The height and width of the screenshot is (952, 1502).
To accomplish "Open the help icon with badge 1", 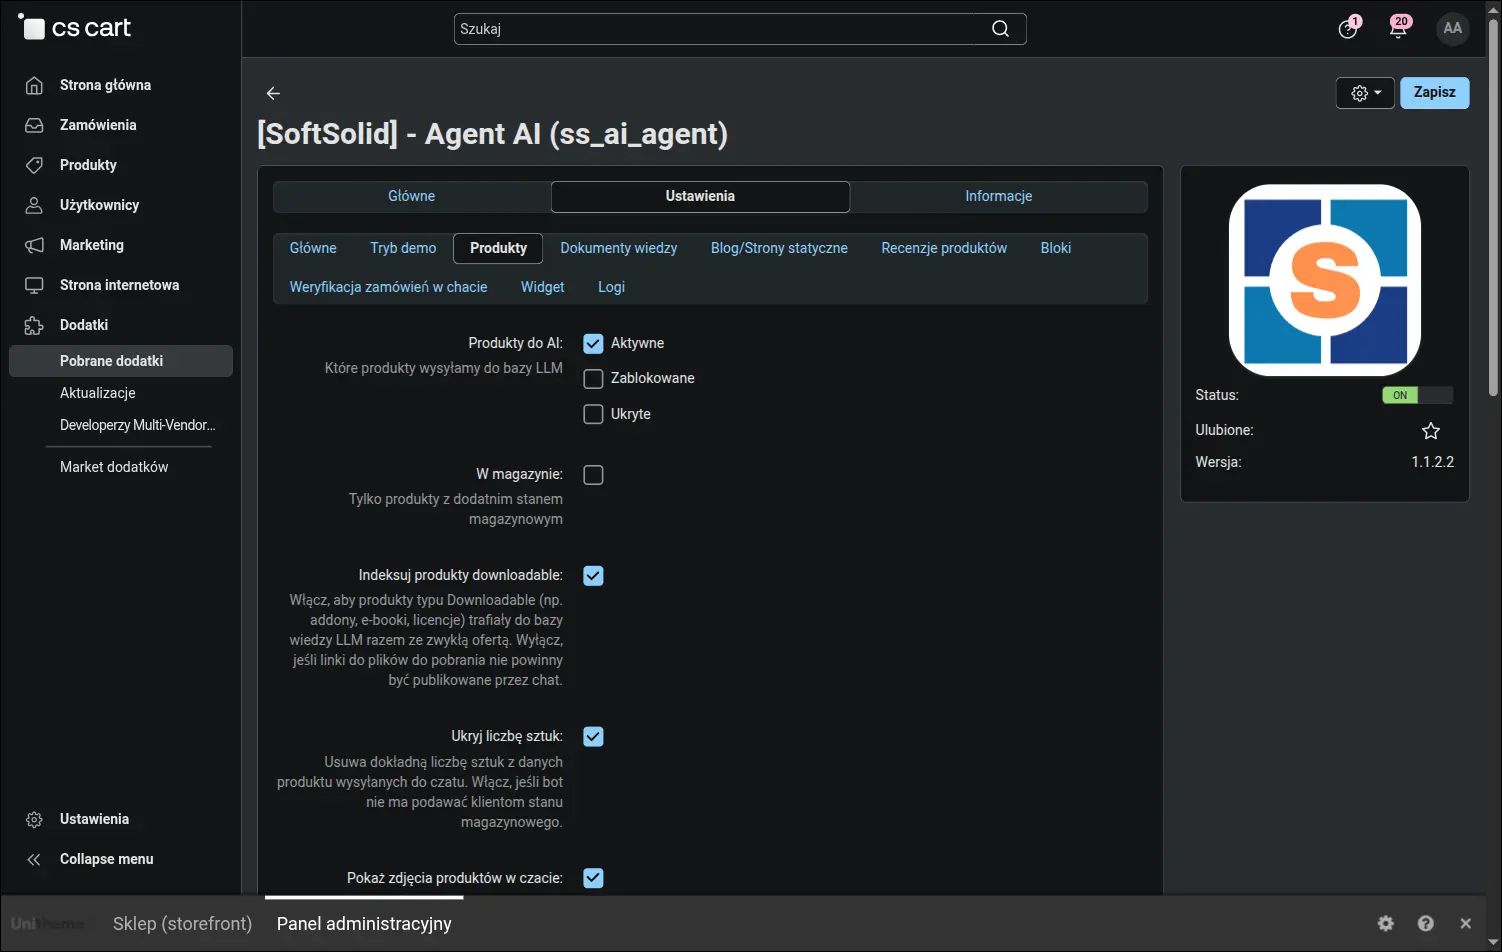I will point(1349,28).
